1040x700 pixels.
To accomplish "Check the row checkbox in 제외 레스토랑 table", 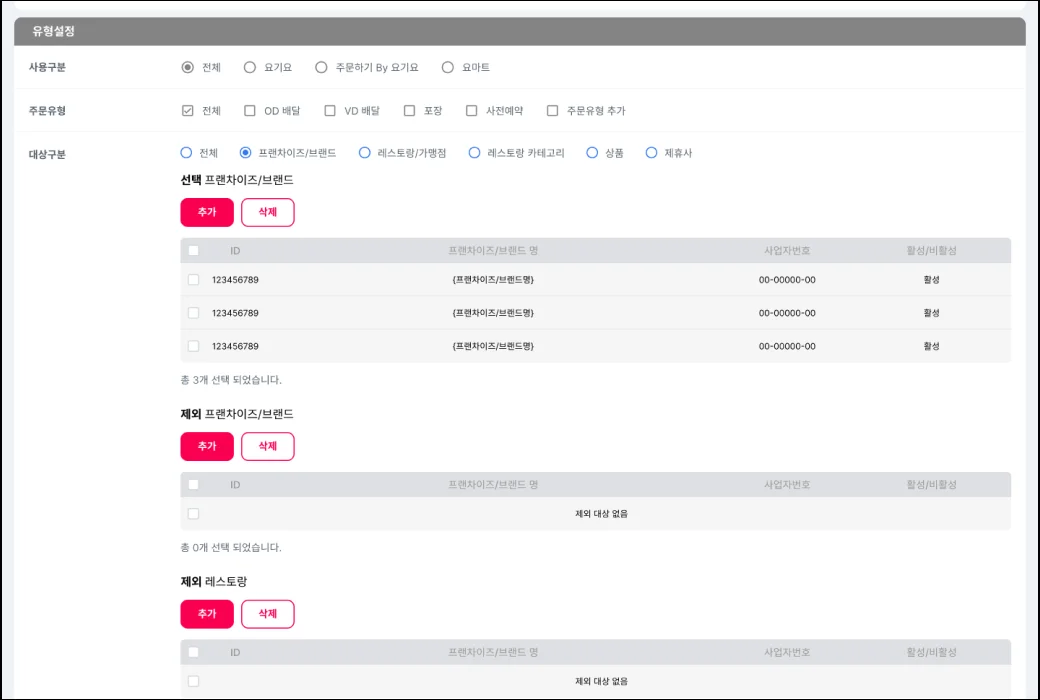I will tap(193, 681).
